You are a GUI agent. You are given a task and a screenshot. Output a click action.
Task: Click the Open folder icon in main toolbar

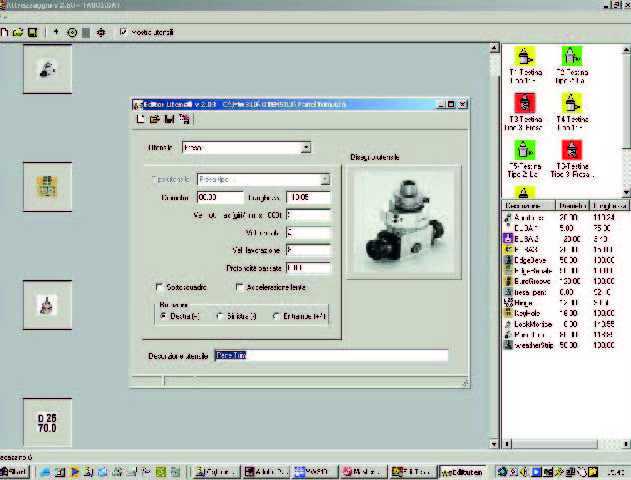[x=18, y=32]
